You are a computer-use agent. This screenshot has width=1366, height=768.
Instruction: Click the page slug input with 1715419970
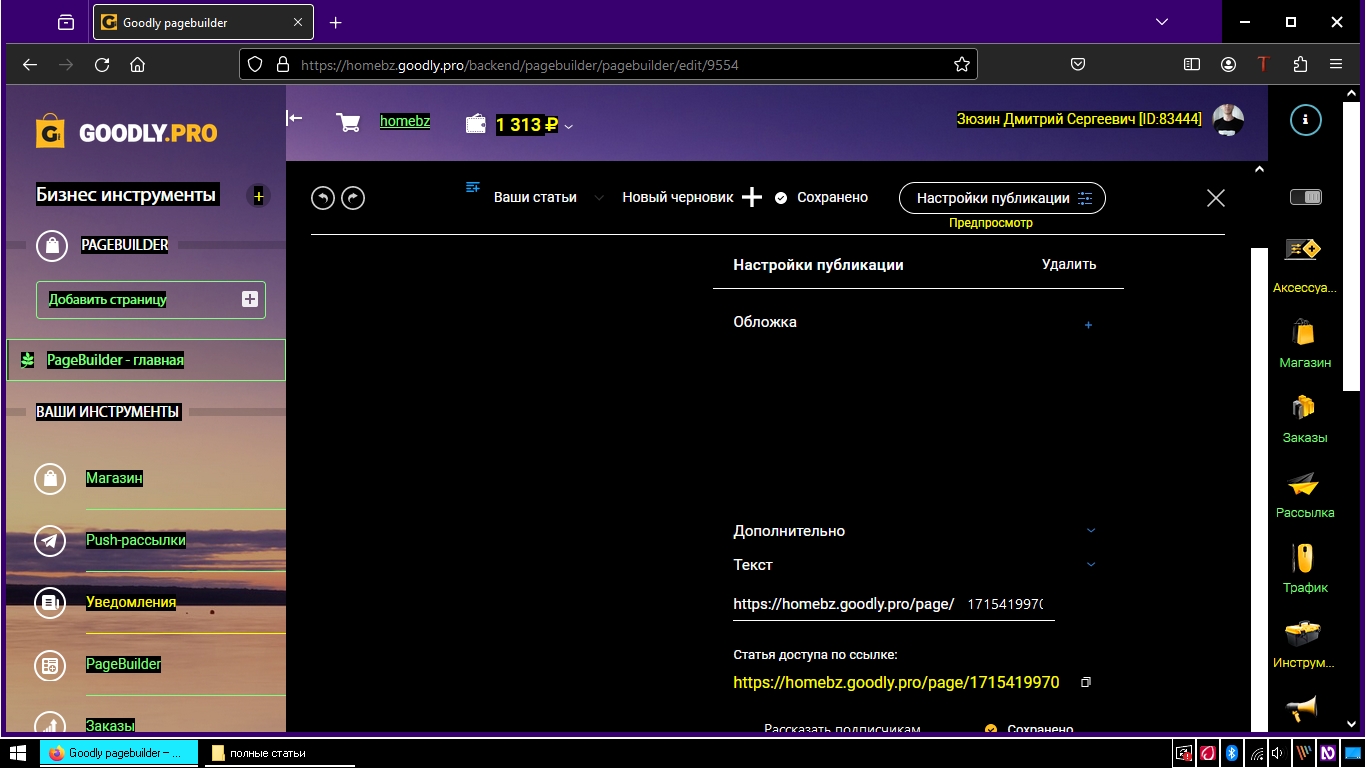pyautogui.click(x=1005, y=605)
